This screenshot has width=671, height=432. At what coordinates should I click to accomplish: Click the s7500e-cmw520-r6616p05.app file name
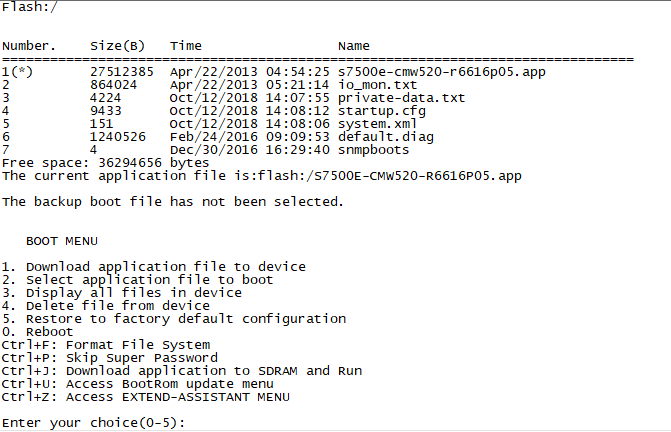pos(442,72)
